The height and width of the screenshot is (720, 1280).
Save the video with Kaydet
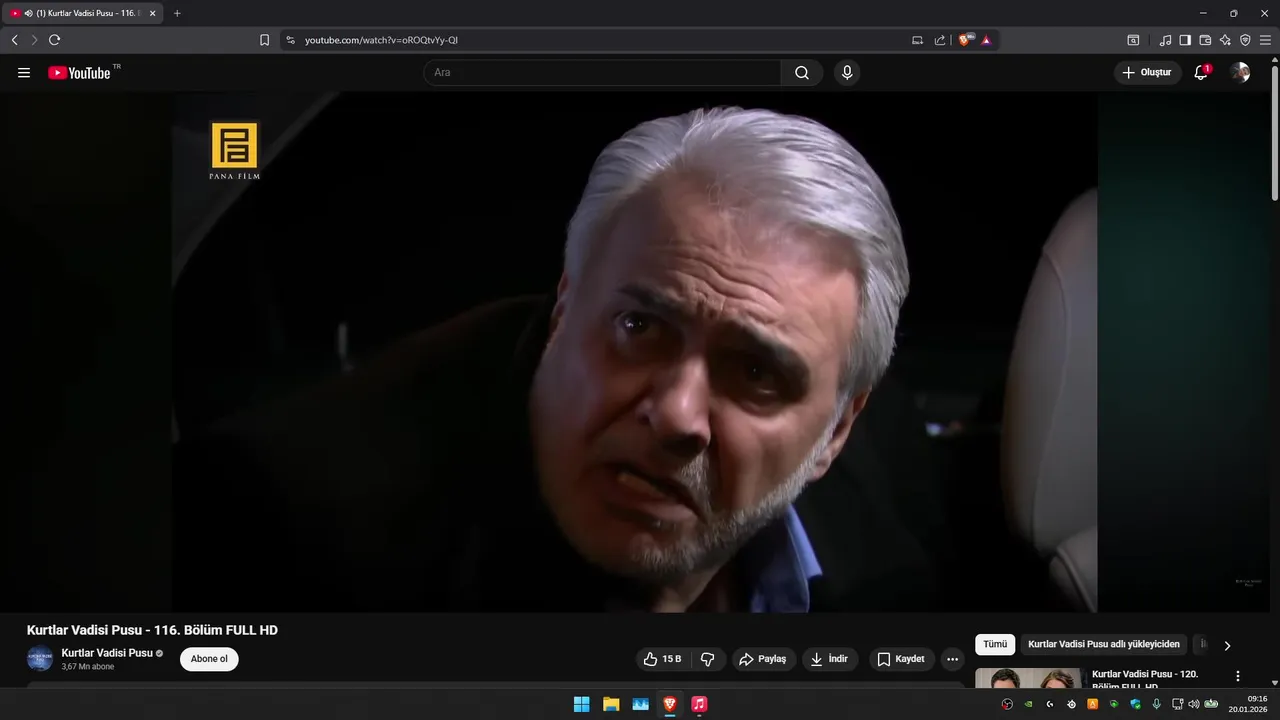point(901,659)
